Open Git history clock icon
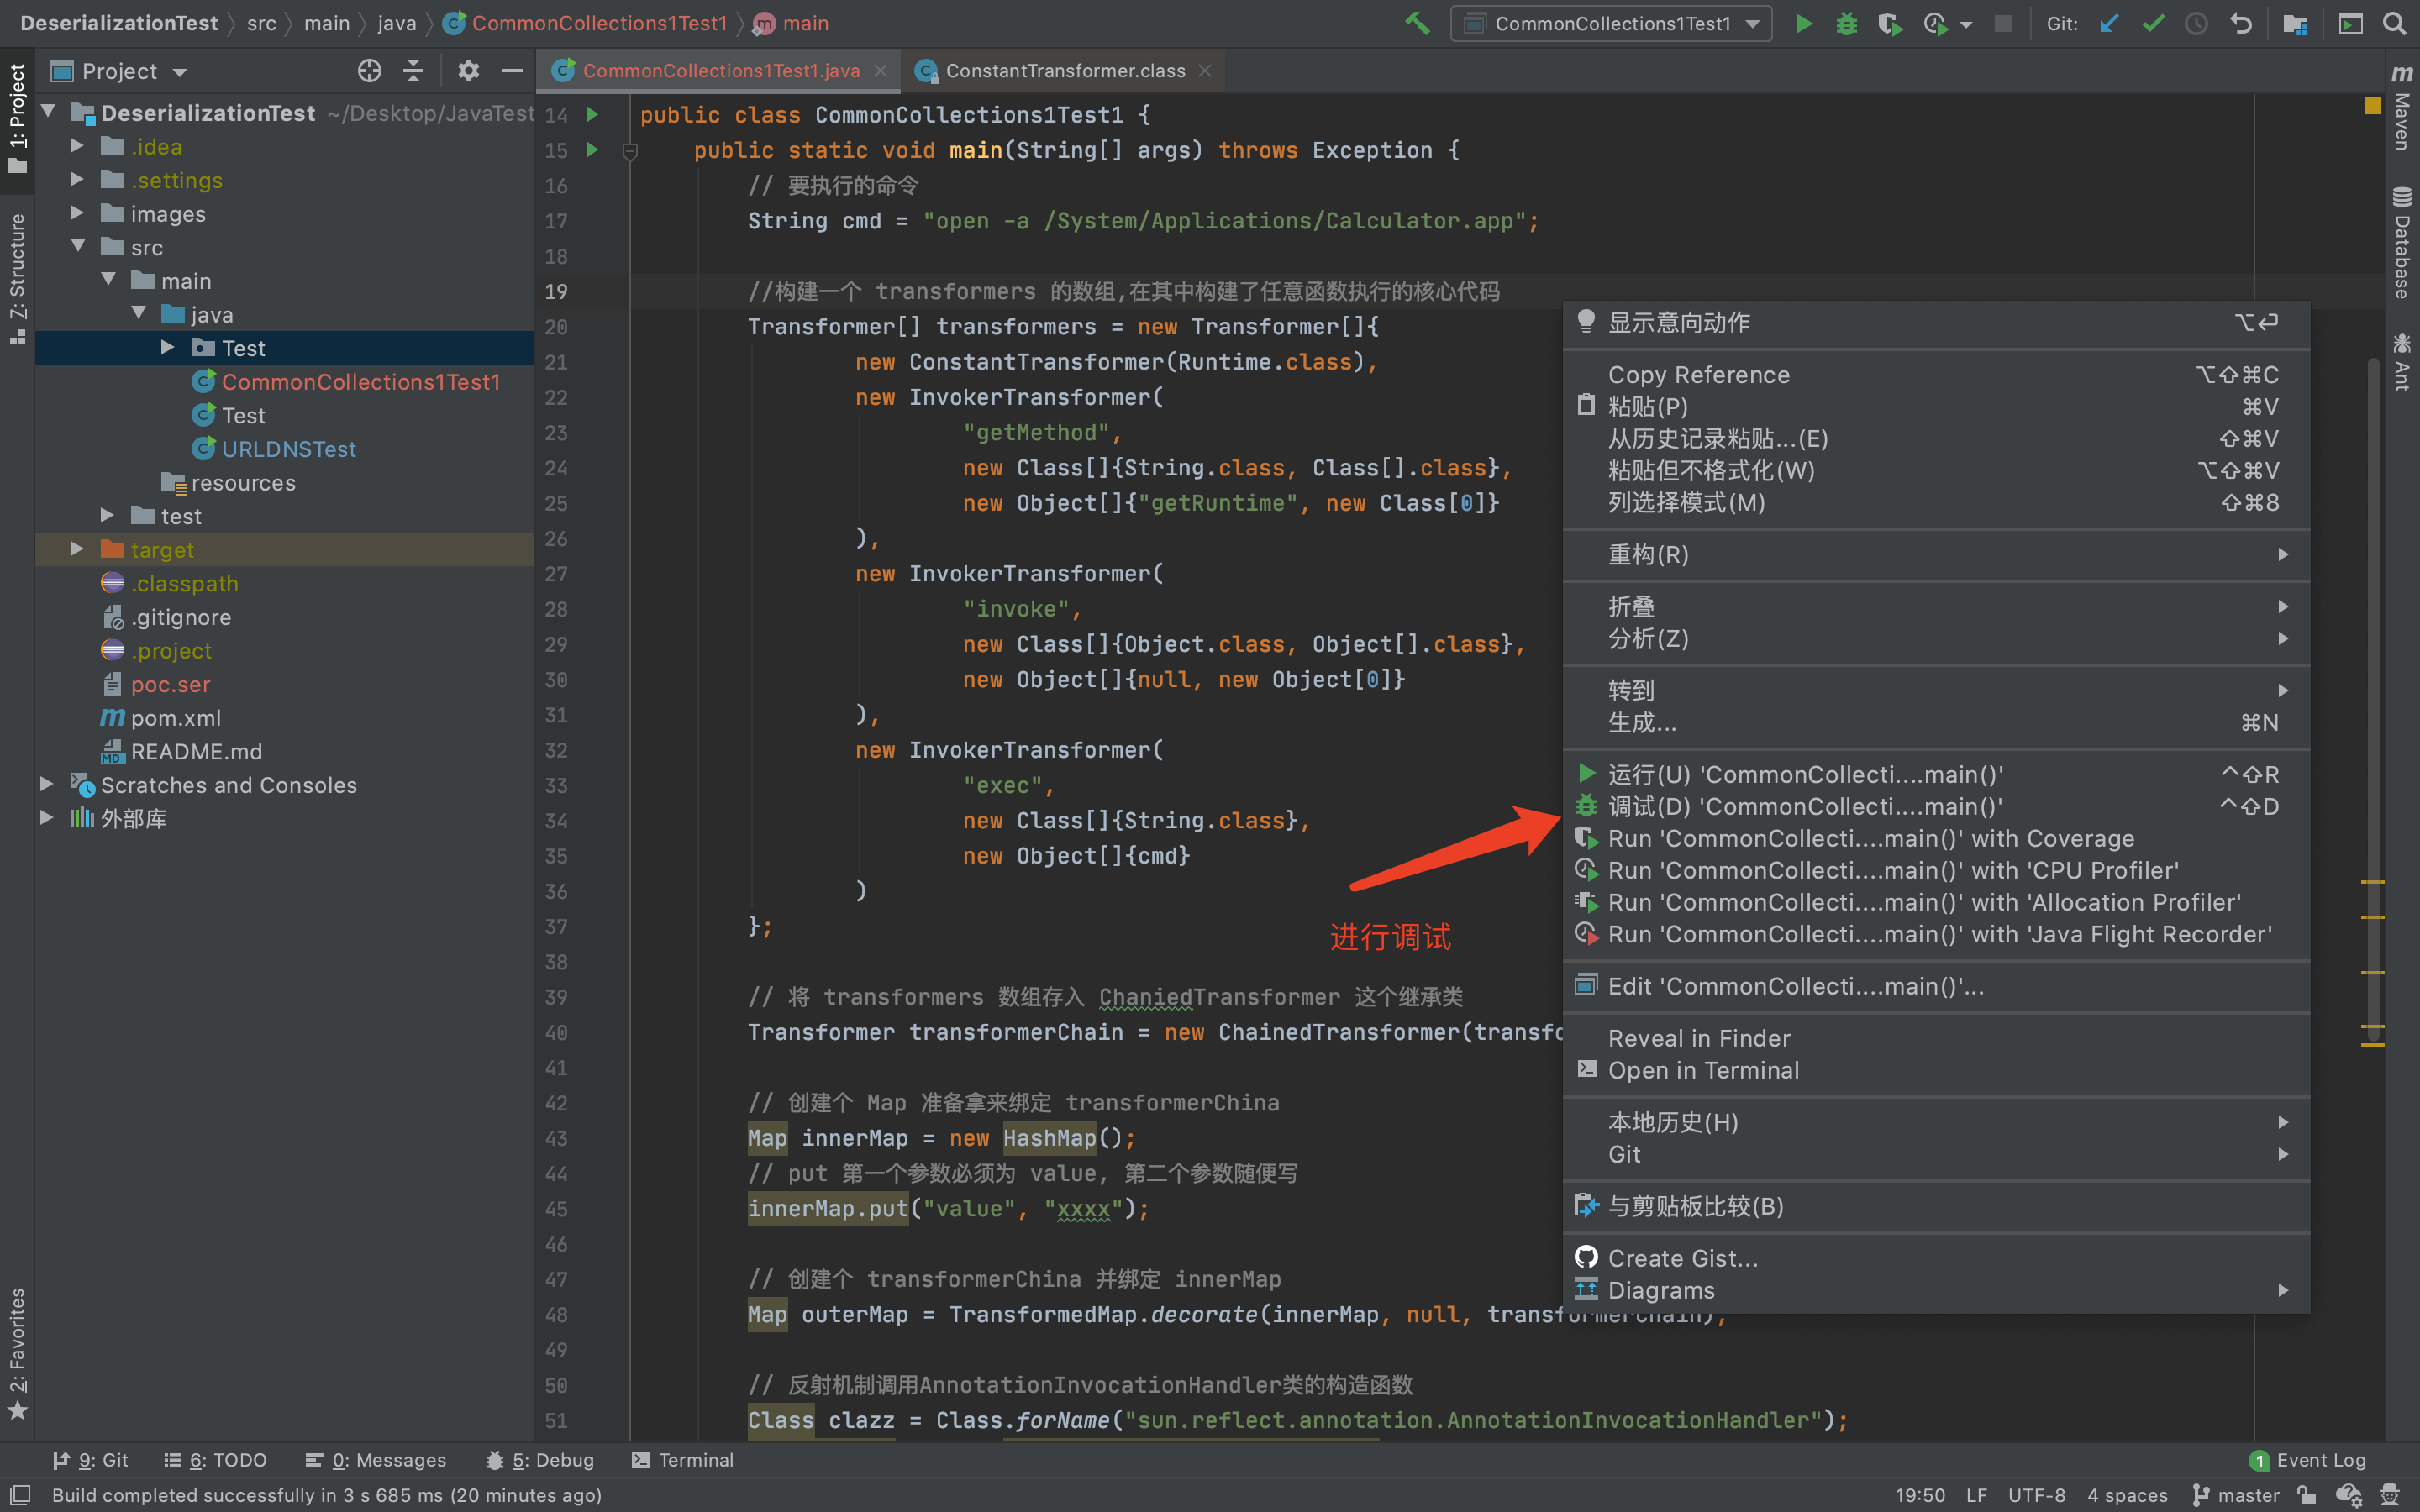2420x1512 pixels. point(2196,23)
